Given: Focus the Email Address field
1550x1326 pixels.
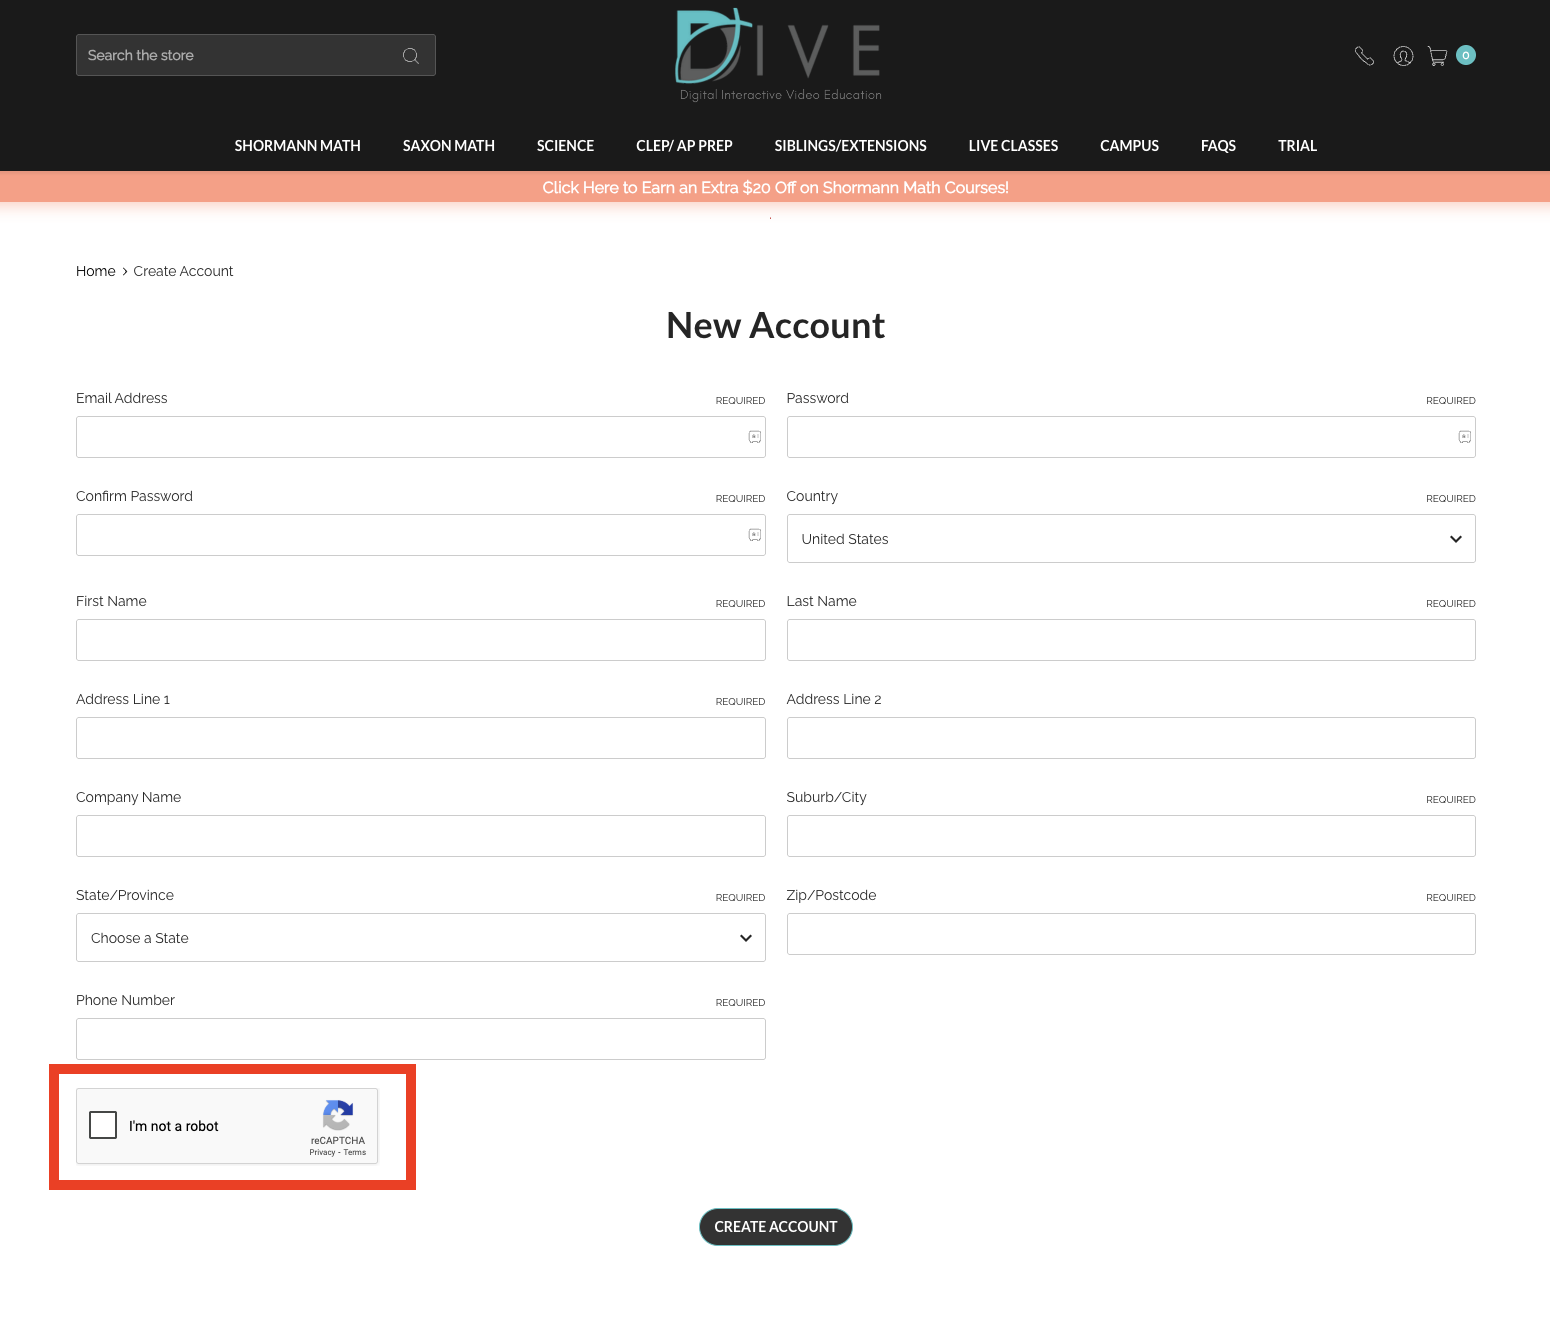Looking at the screenshot, I should (421, 437).
